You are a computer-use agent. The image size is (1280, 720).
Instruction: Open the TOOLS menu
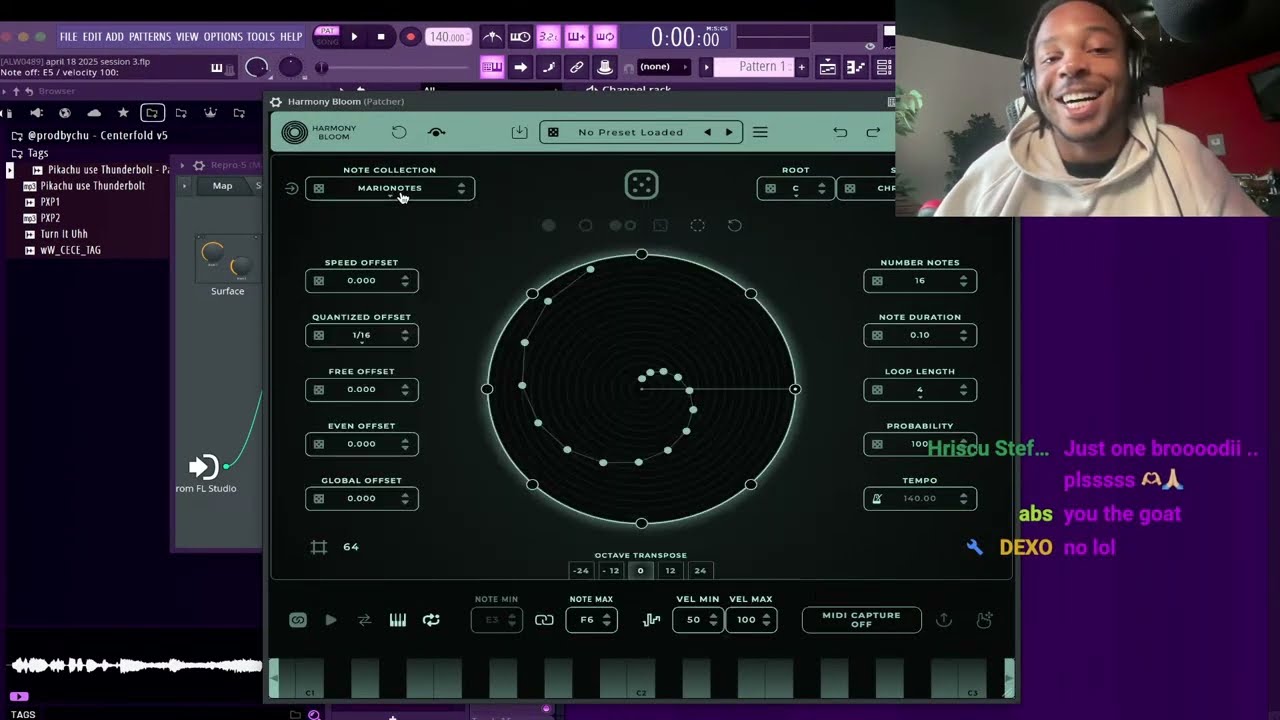pos(261,37)
